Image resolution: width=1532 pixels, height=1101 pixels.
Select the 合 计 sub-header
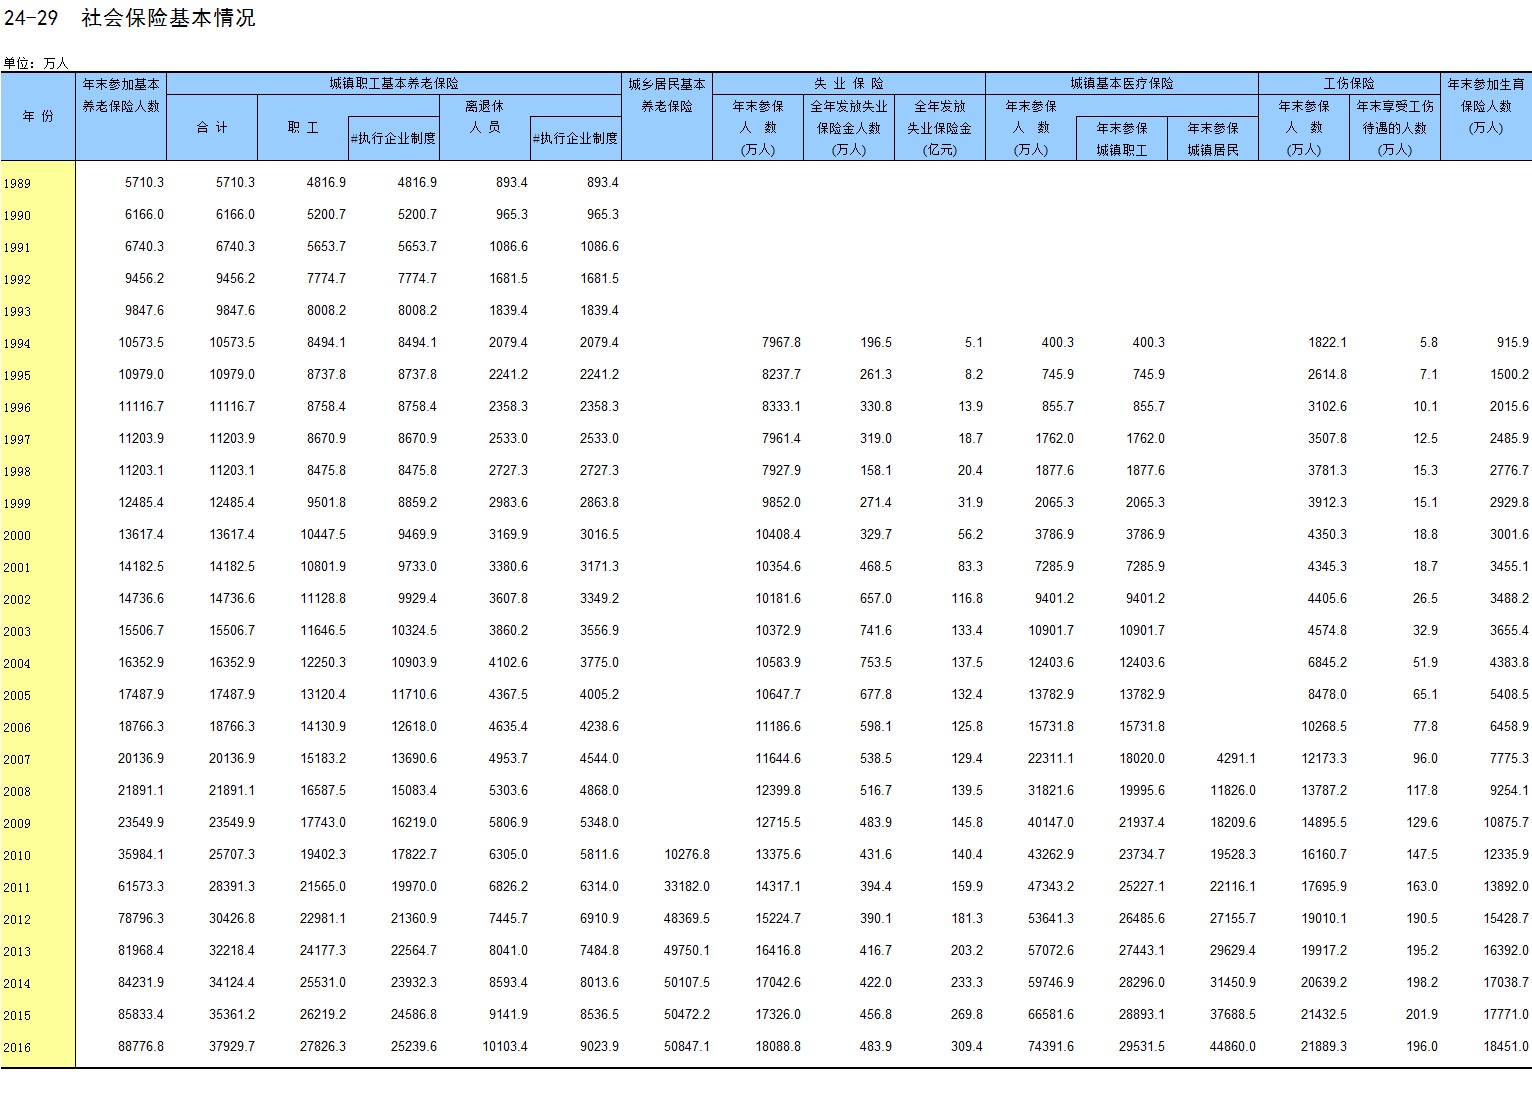[212, 127]
